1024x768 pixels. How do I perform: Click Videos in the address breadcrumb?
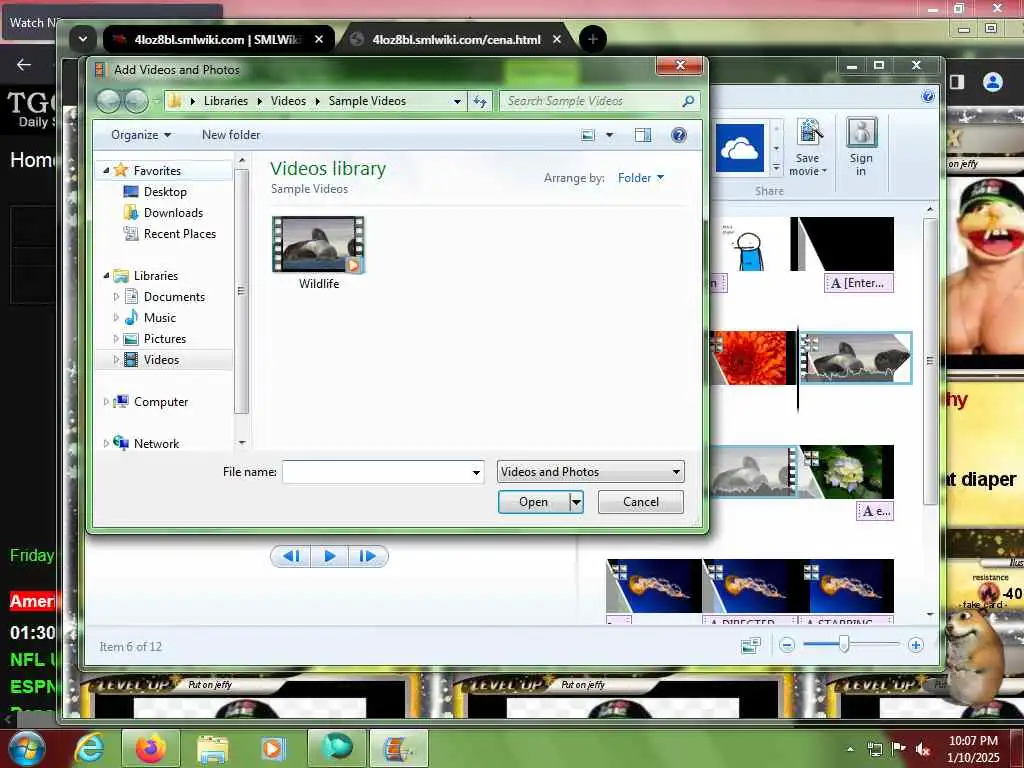(x=288, y=101)
